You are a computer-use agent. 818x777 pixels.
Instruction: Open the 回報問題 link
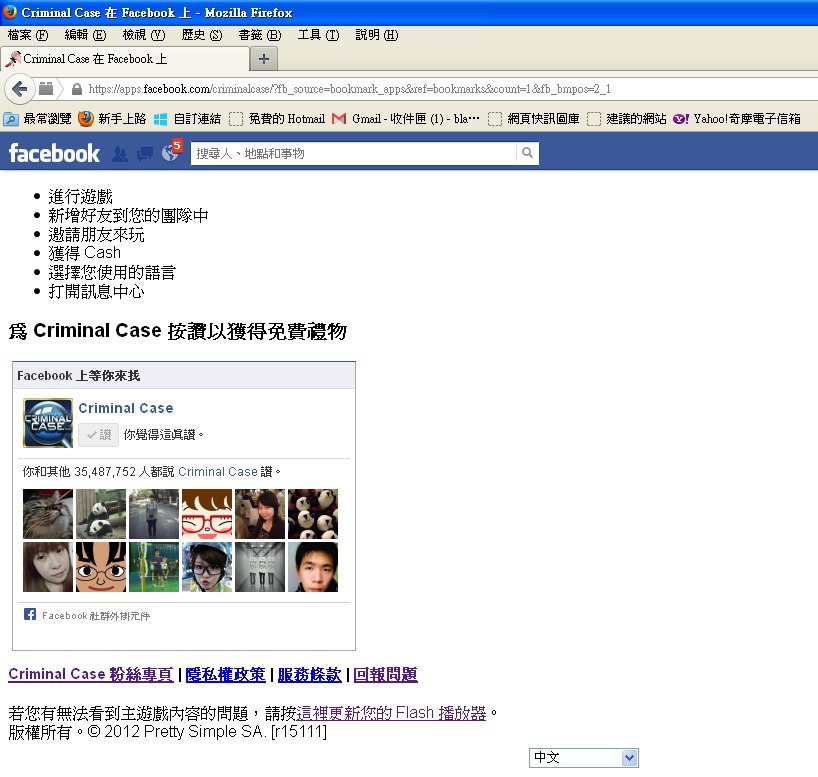(x=386, y=674)
